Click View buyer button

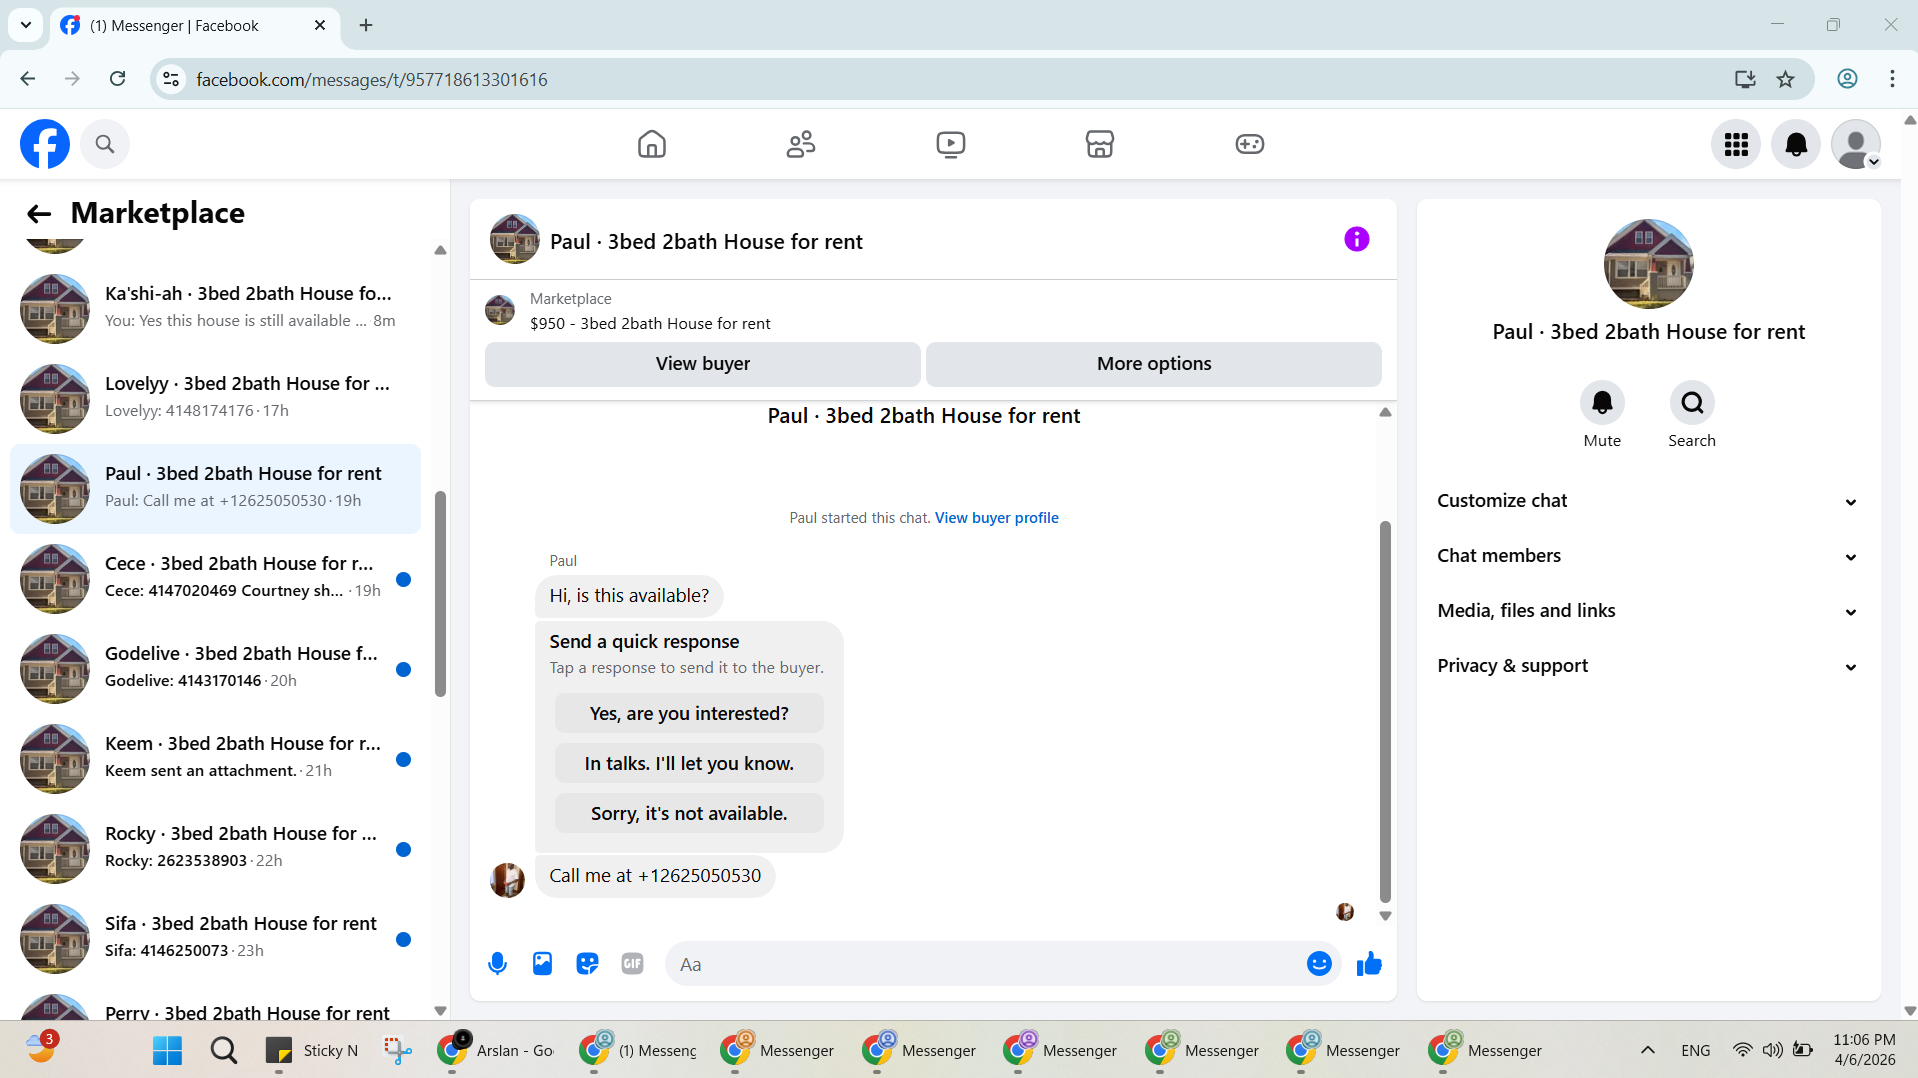[702, 364]
